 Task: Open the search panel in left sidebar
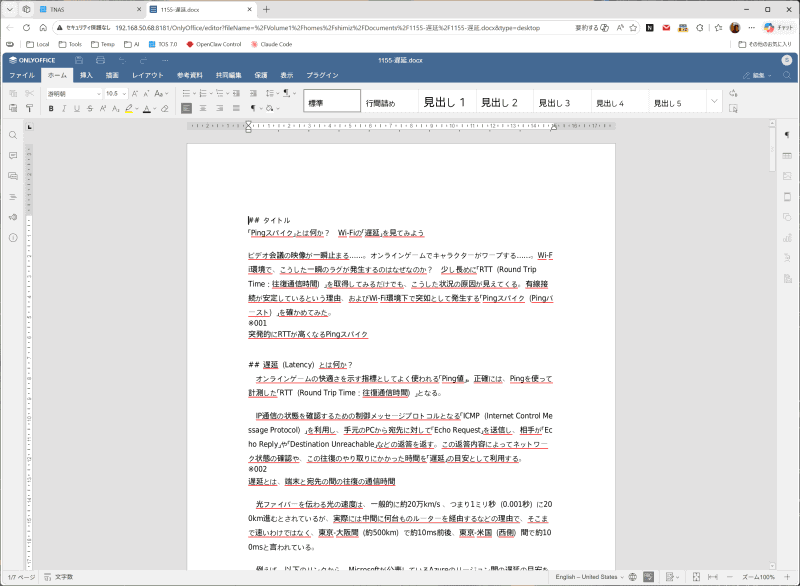point(13,135)
